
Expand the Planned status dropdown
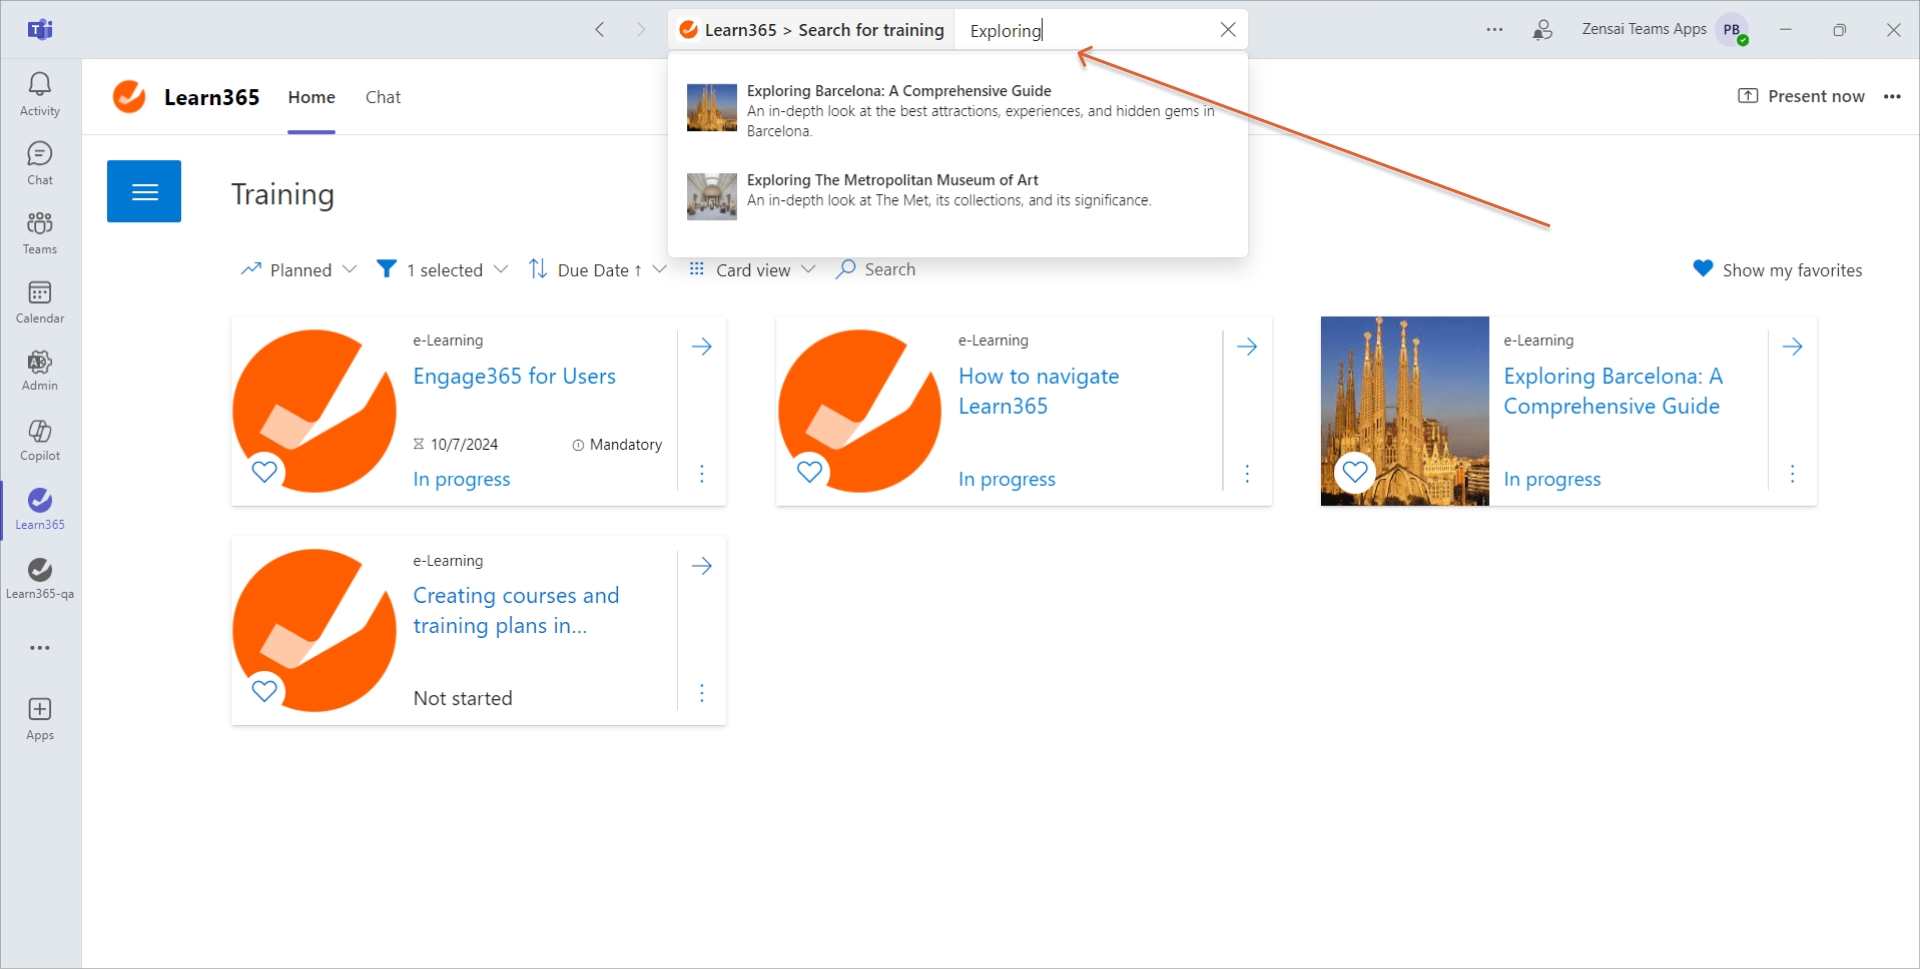tap(299, 270)
